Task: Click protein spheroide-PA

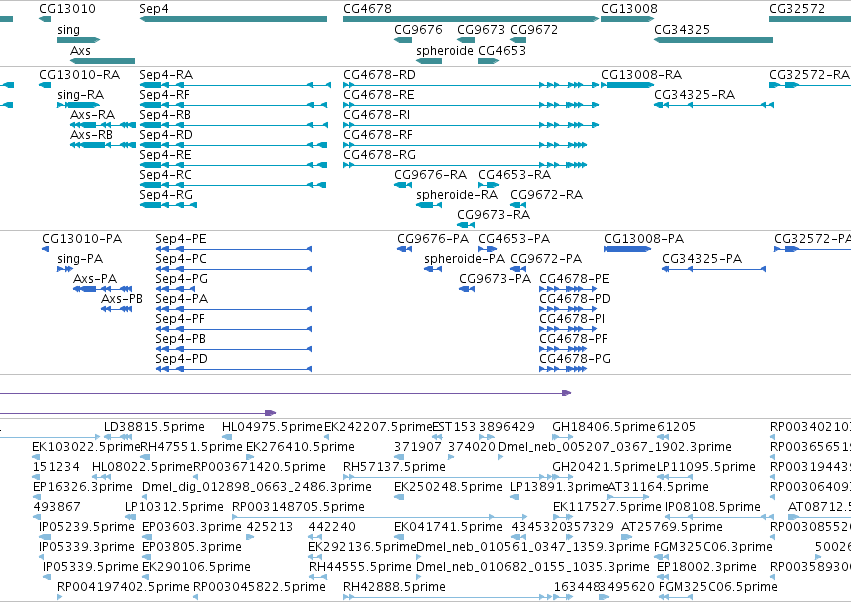Action: pyautogui.click(x=433, y=269)
